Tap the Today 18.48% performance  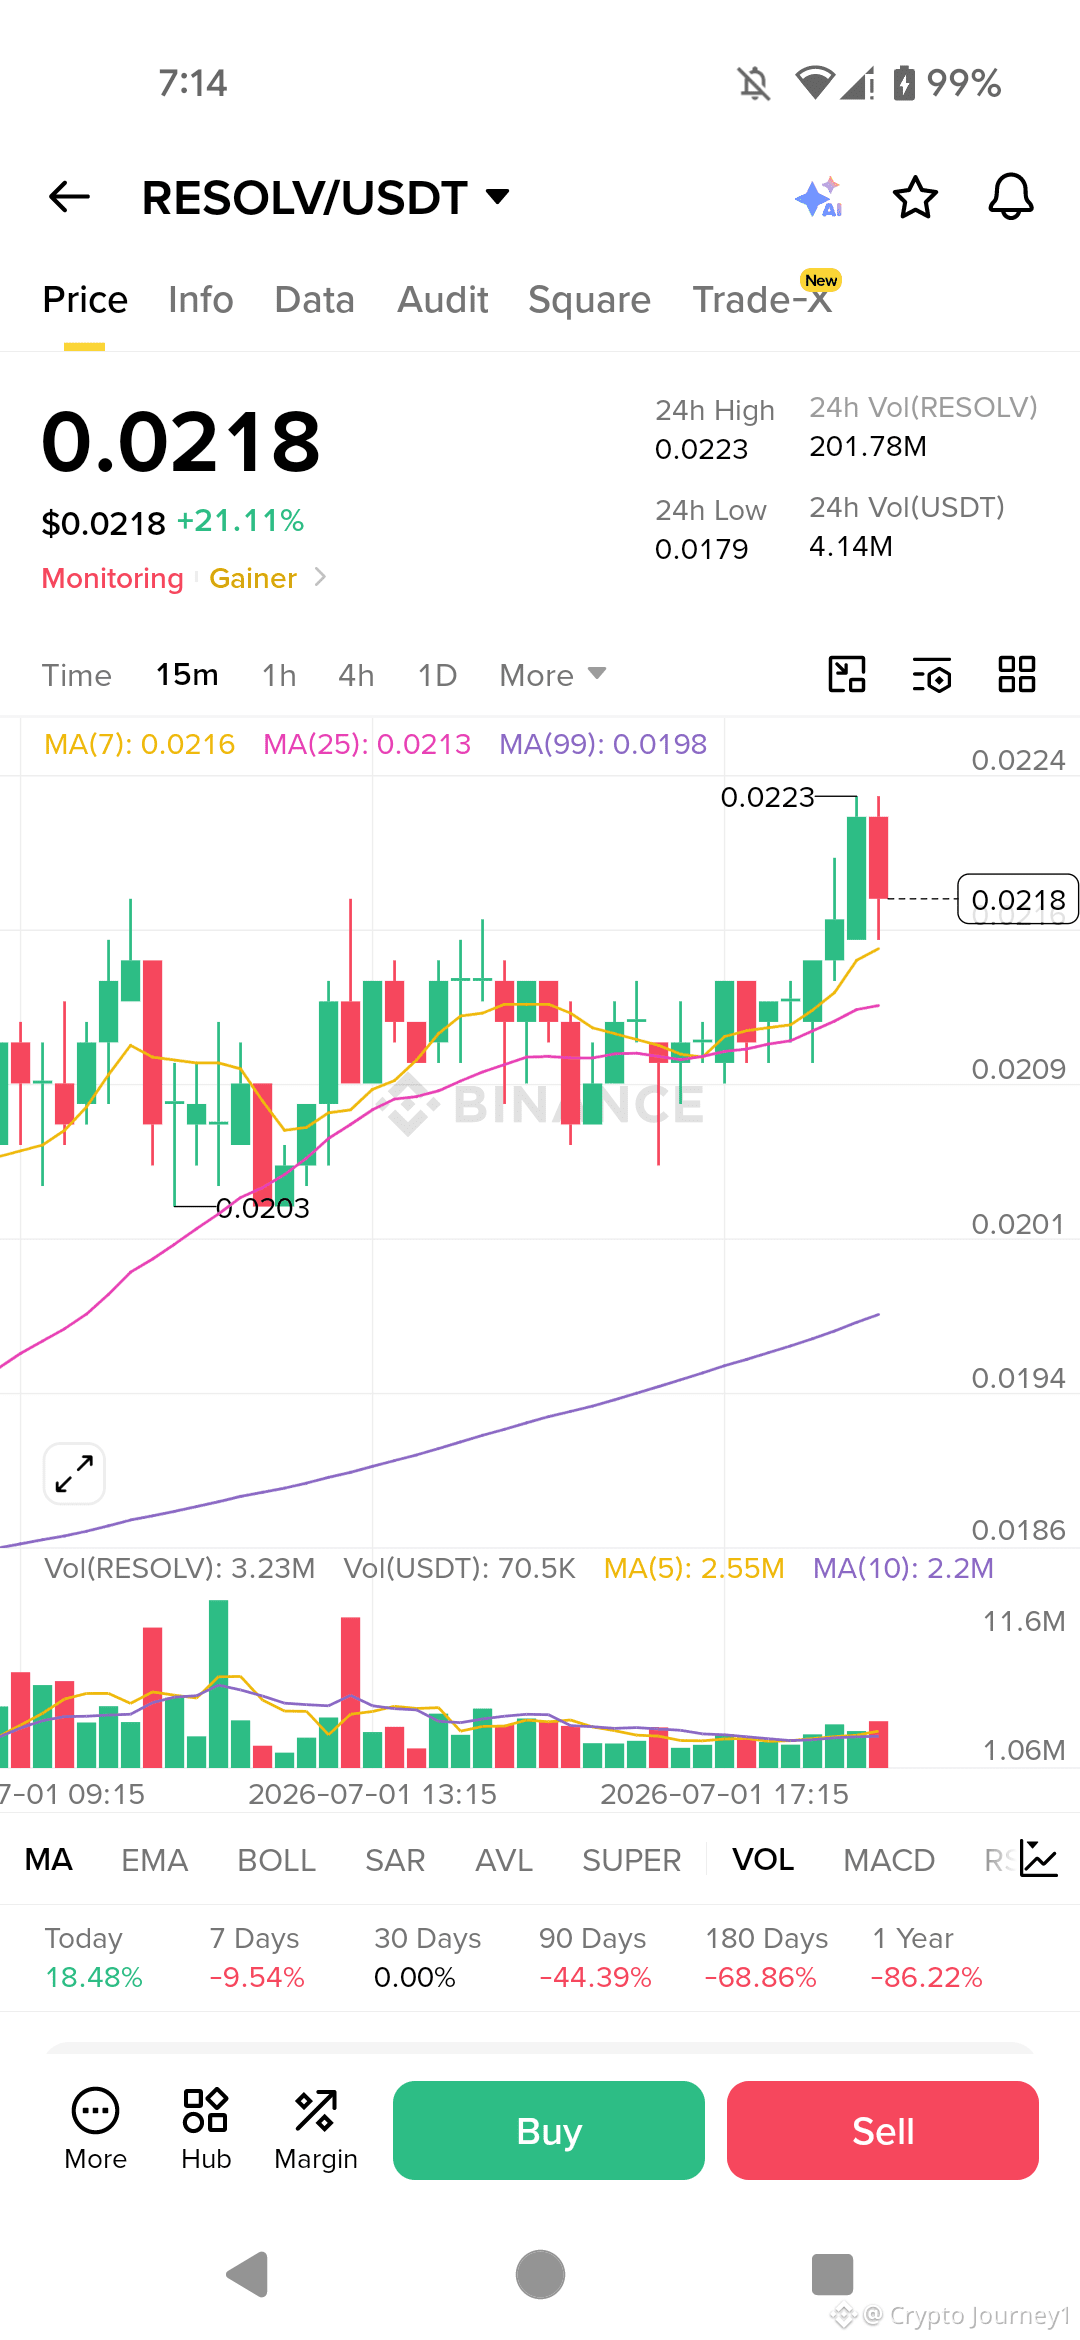94,1957
